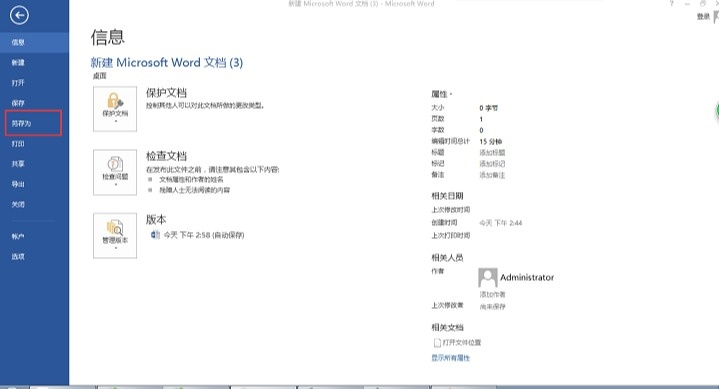Click the help question mark icon

[x=671, y=4]
